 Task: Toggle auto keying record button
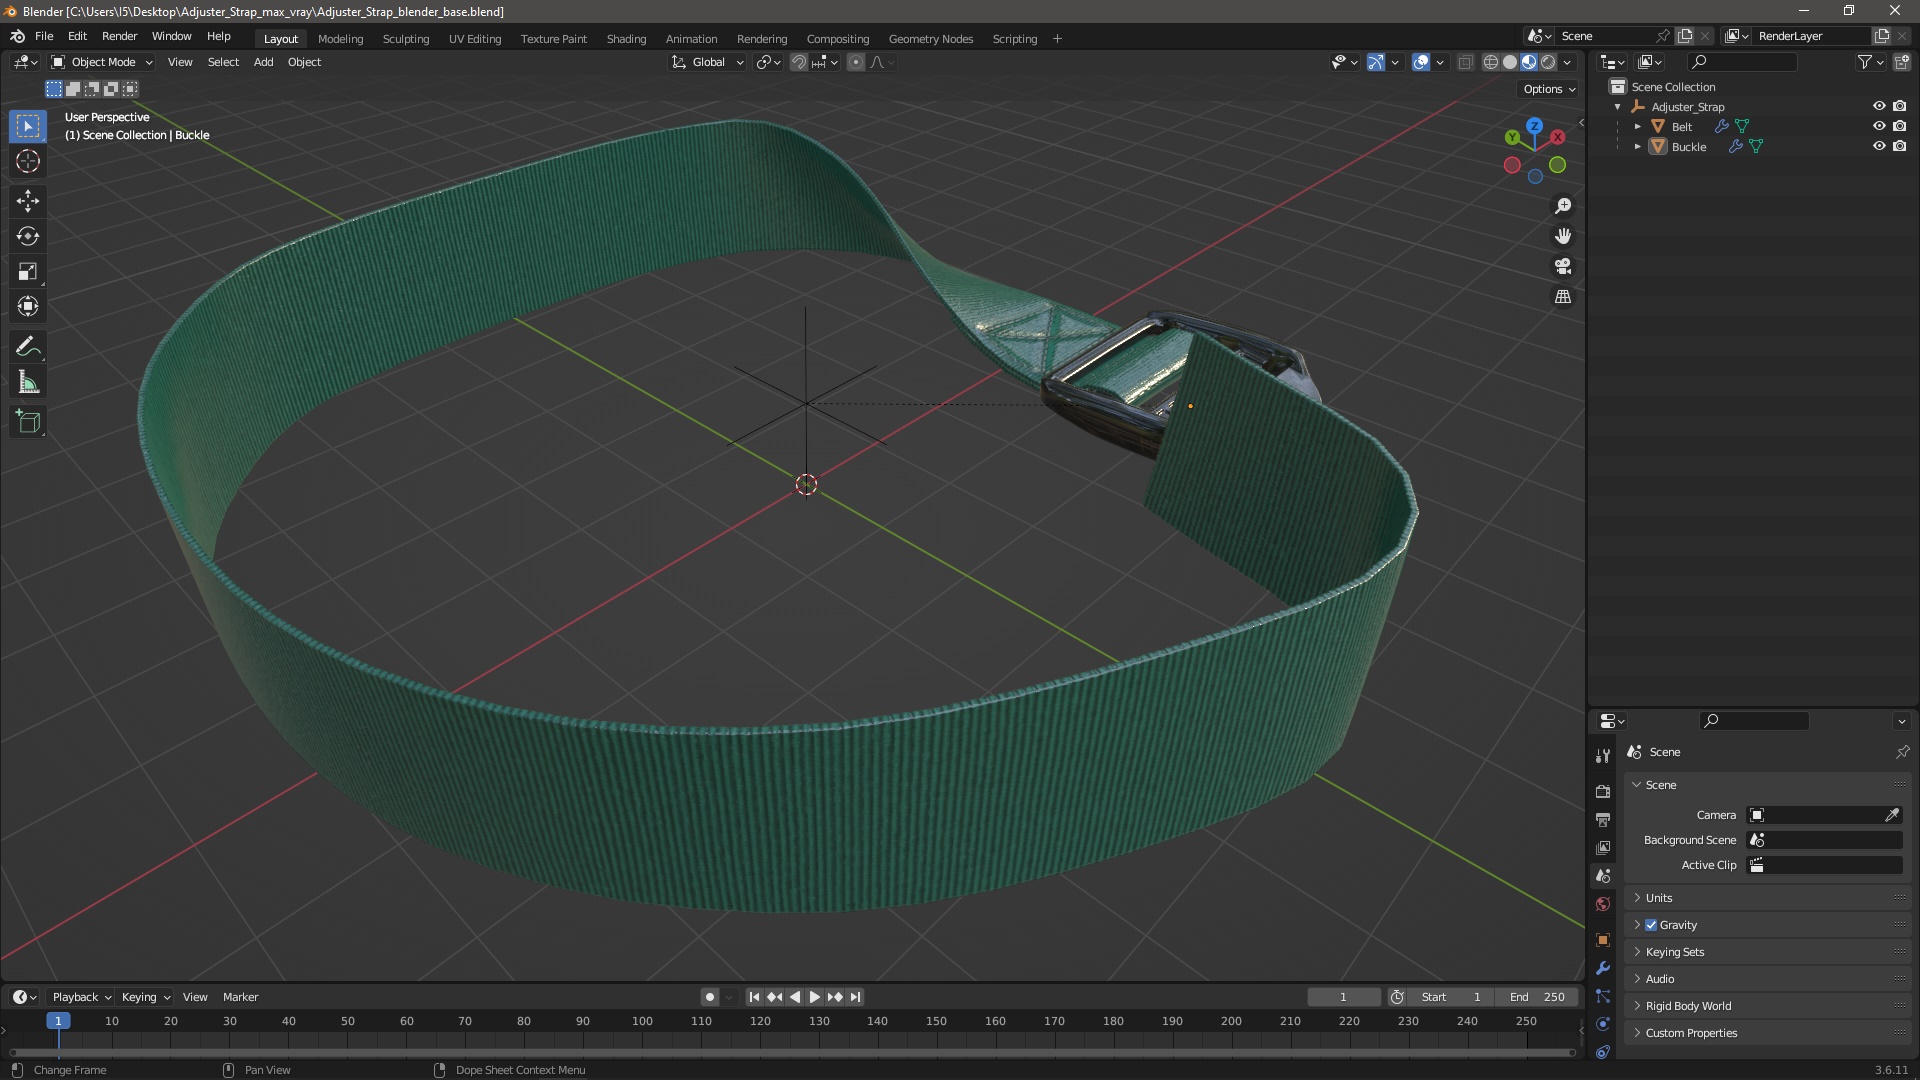(710, 997)
